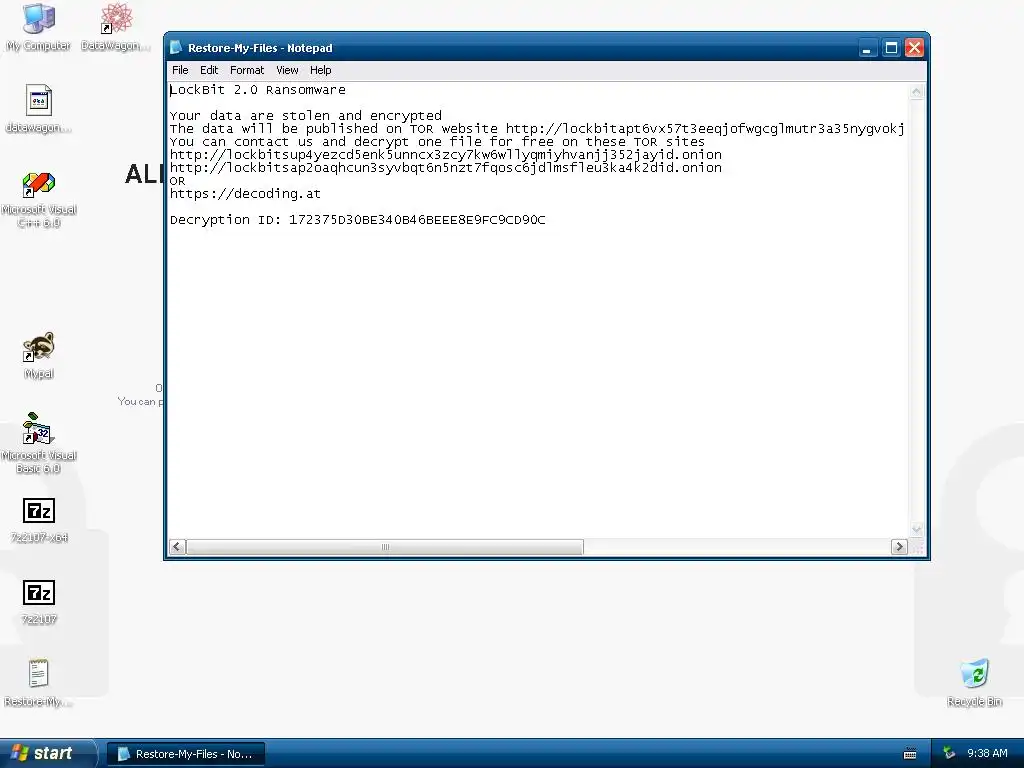Click the keyboard tray icon in the taskbar
1024x768 pixels.
click(910, 754)
